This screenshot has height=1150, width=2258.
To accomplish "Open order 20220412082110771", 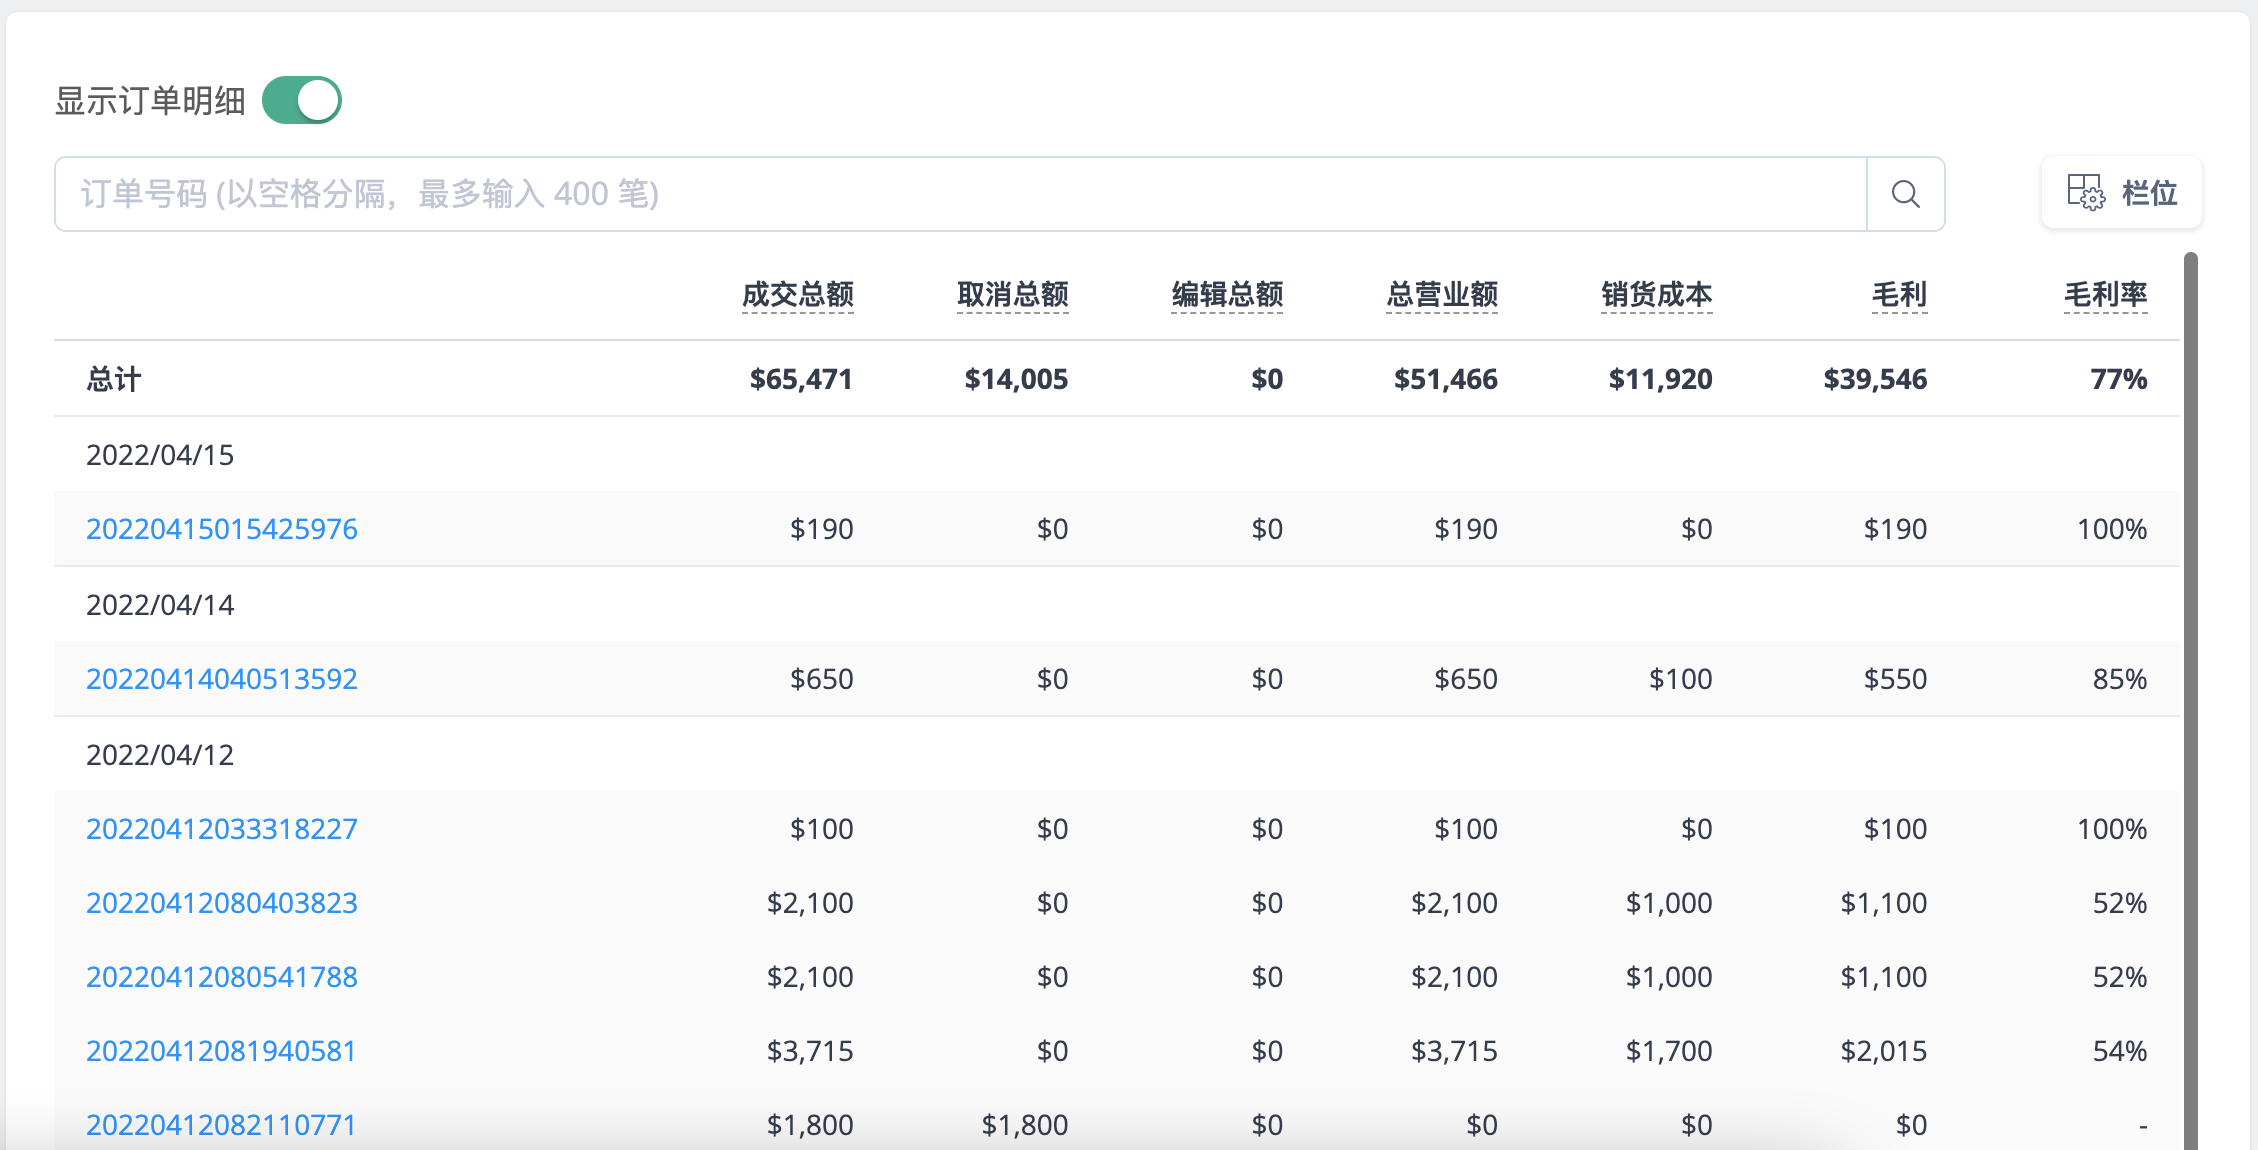I will pos(221,1125).
